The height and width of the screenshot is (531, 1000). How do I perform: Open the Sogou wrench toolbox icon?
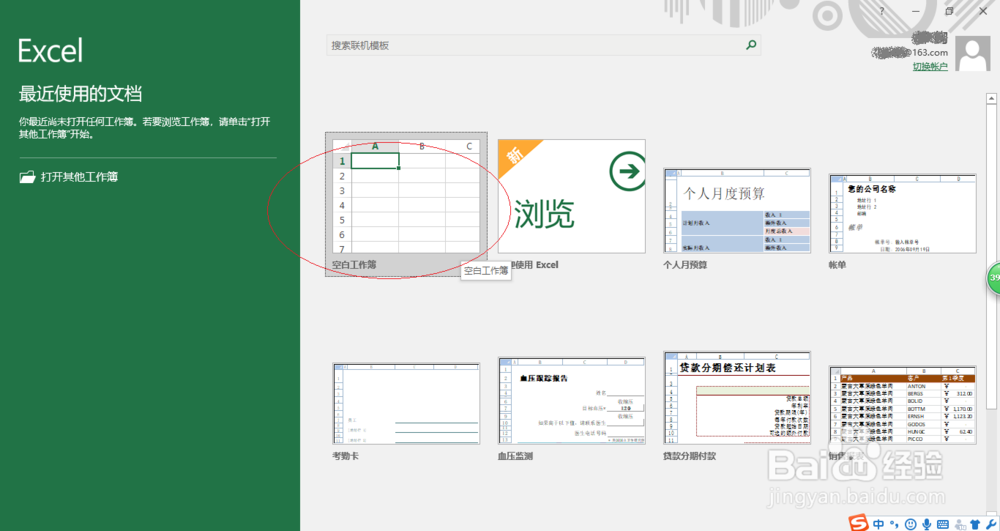(991, 524)
